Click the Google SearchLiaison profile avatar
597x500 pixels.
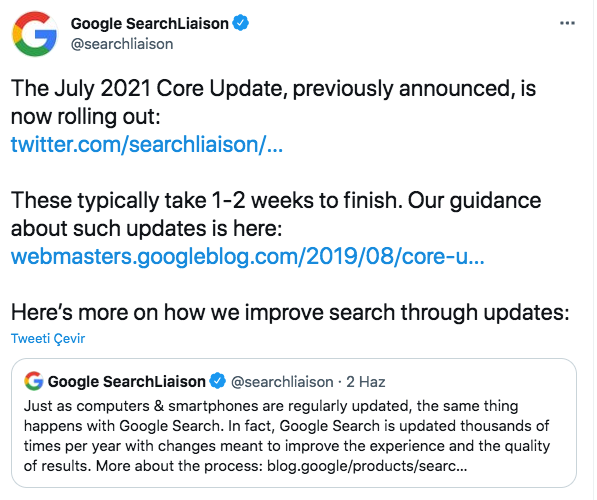click(x=35, y=34)
